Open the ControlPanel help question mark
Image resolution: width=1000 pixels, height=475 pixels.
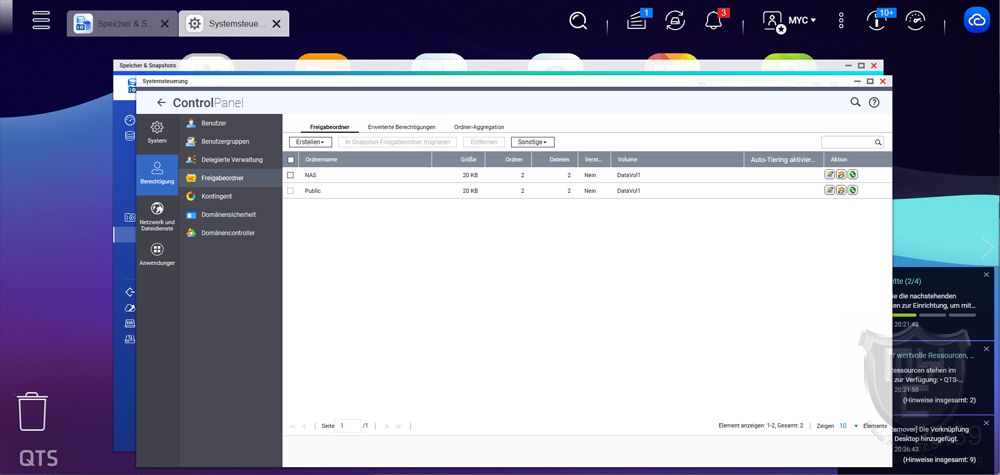point(874,103)
